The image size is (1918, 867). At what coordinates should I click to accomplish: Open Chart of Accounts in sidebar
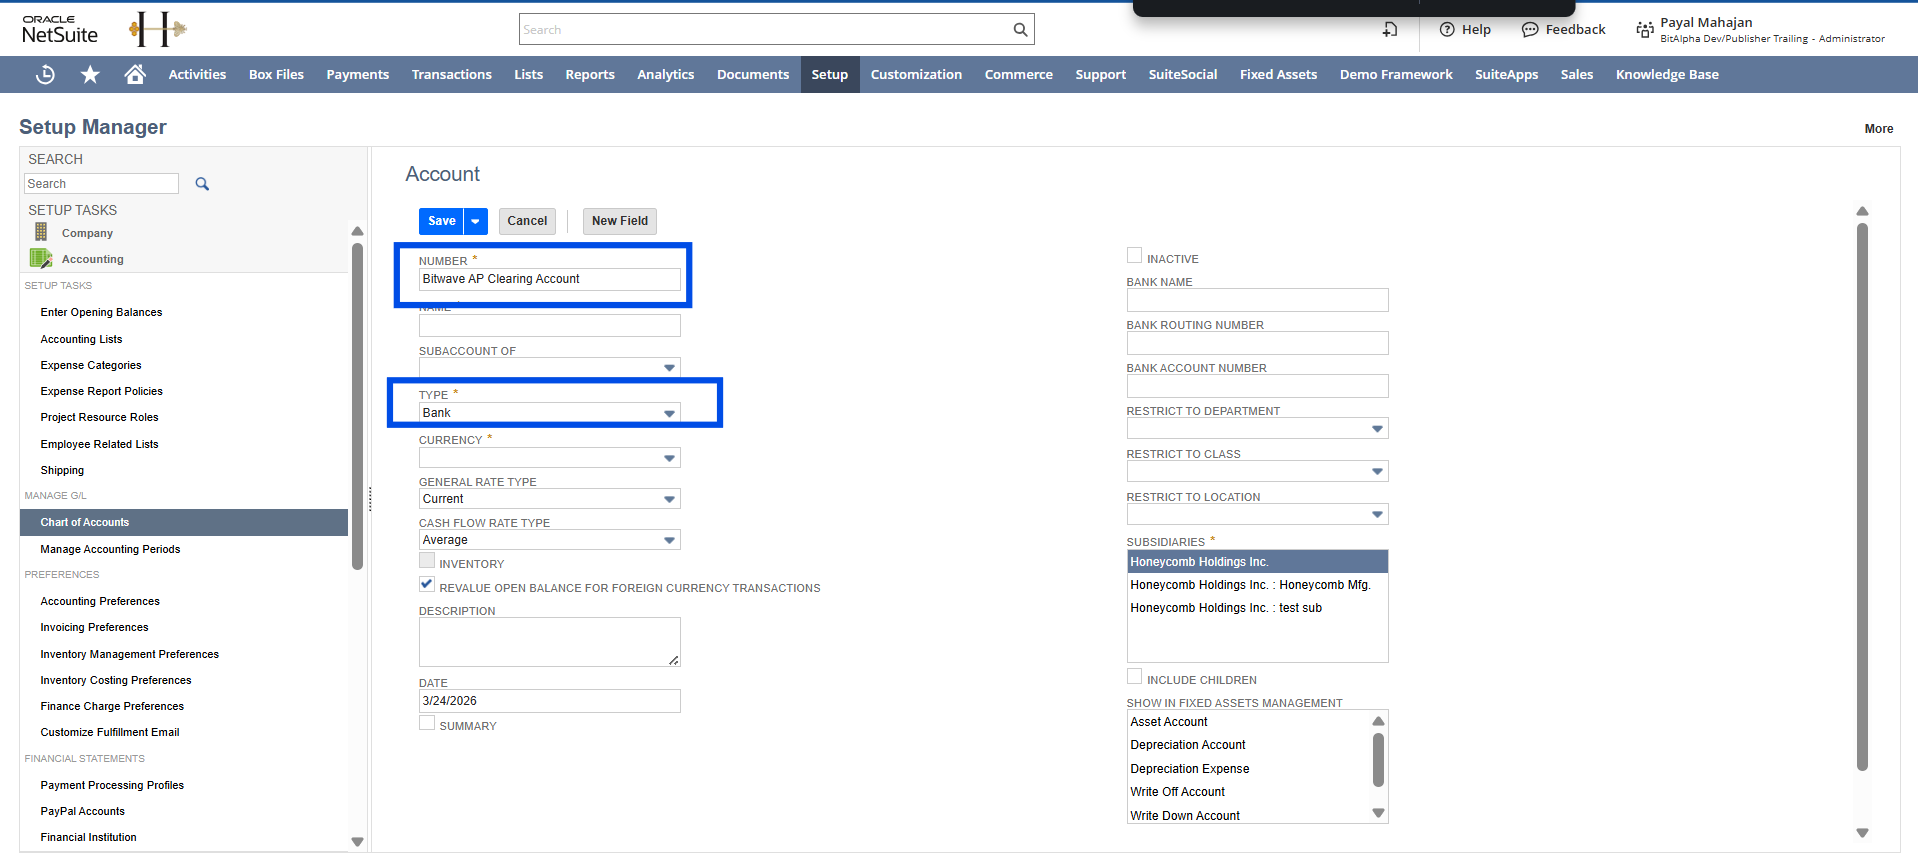184,522
